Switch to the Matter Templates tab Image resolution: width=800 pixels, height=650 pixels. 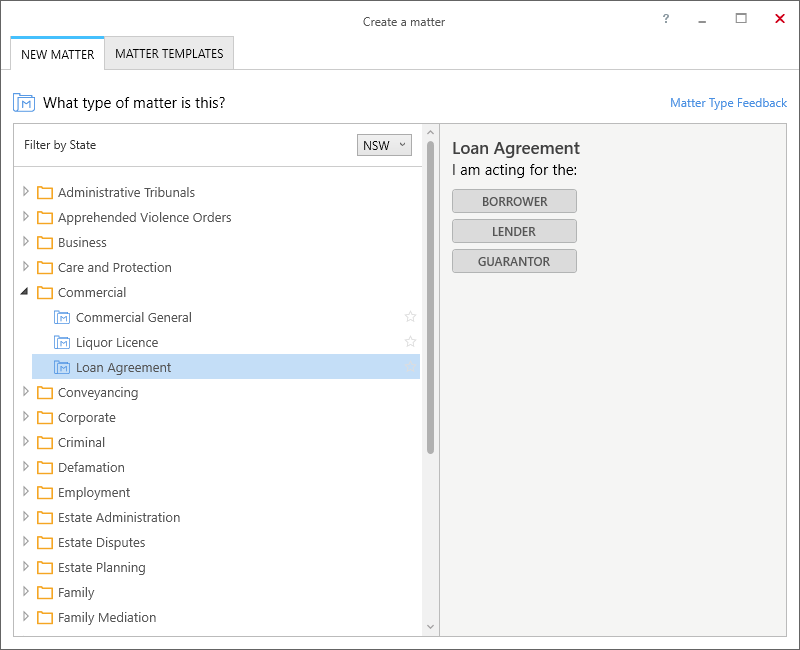click(169, 54)
